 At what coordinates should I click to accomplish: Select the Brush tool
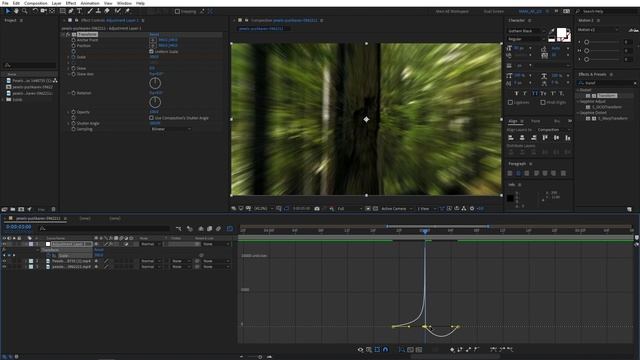click(x=90, y=11)
